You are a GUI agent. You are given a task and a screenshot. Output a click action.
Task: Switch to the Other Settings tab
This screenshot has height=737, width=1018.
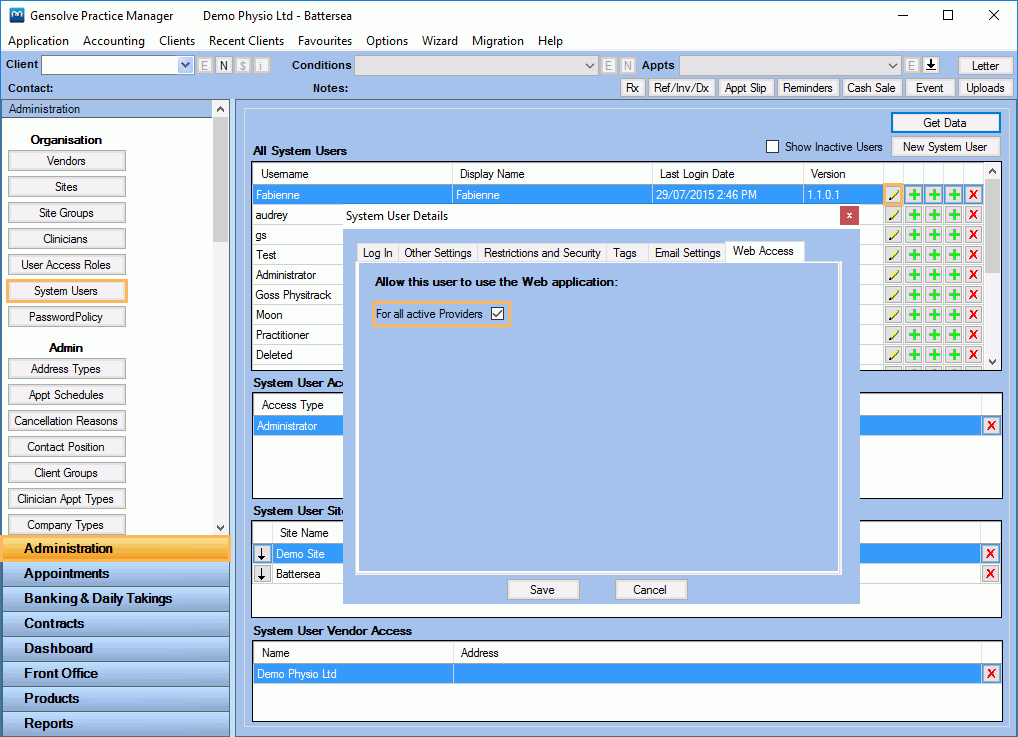coord(438,253)
